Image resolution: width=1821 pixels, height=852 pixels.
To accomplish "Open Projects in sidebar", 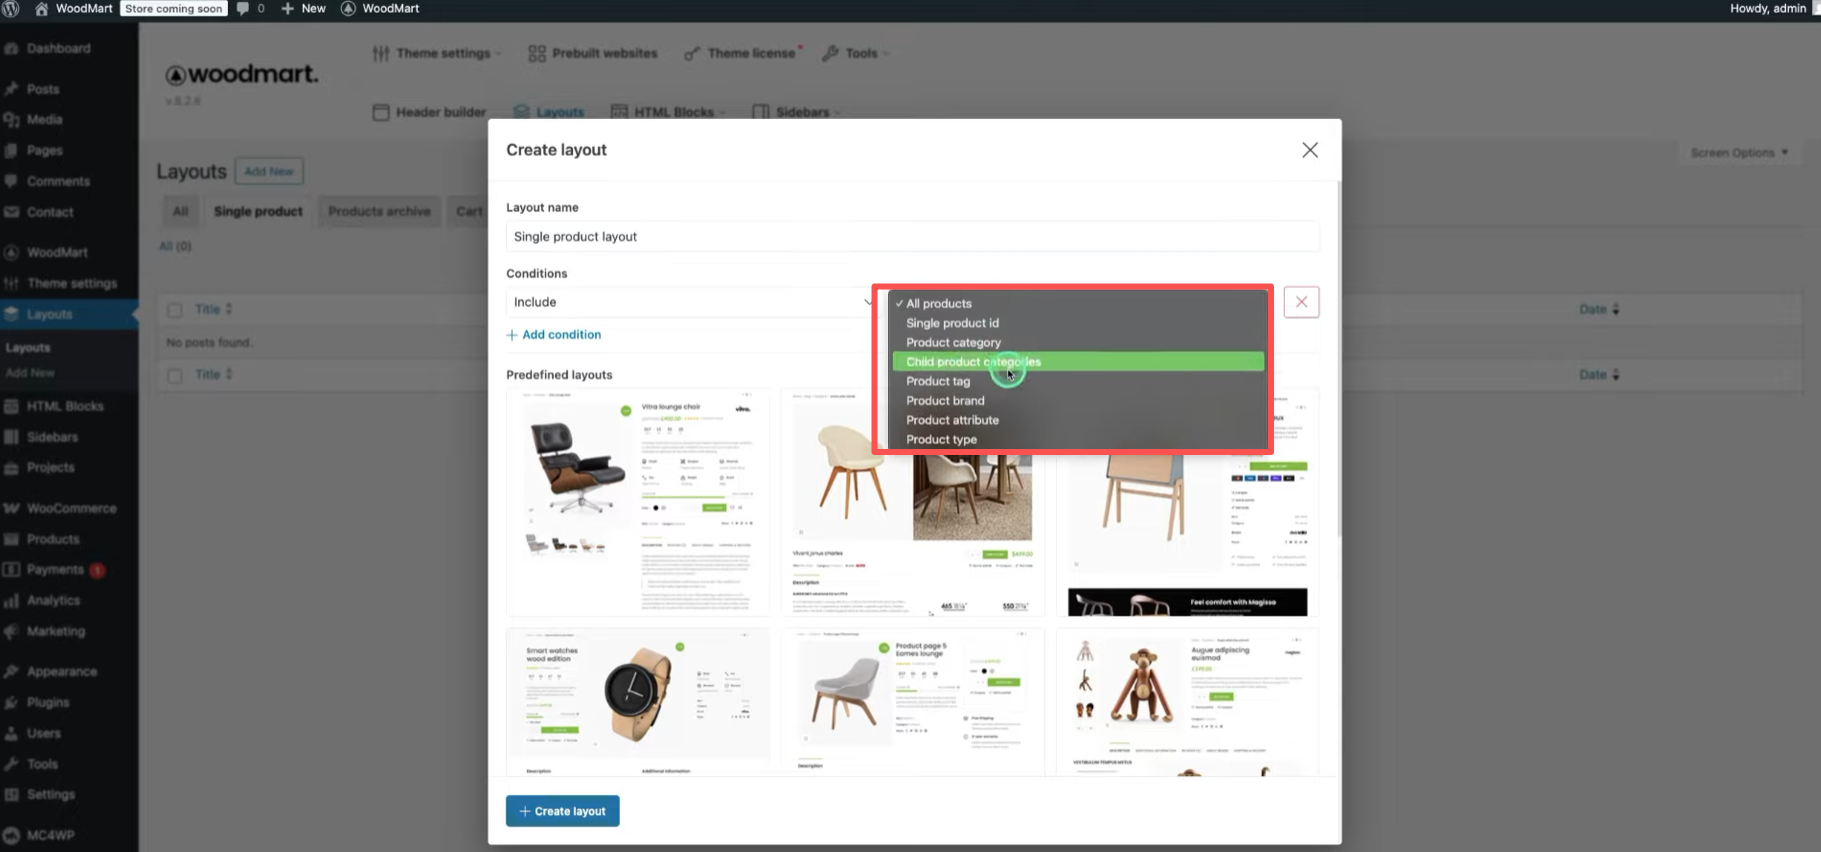I will (51, 467).
